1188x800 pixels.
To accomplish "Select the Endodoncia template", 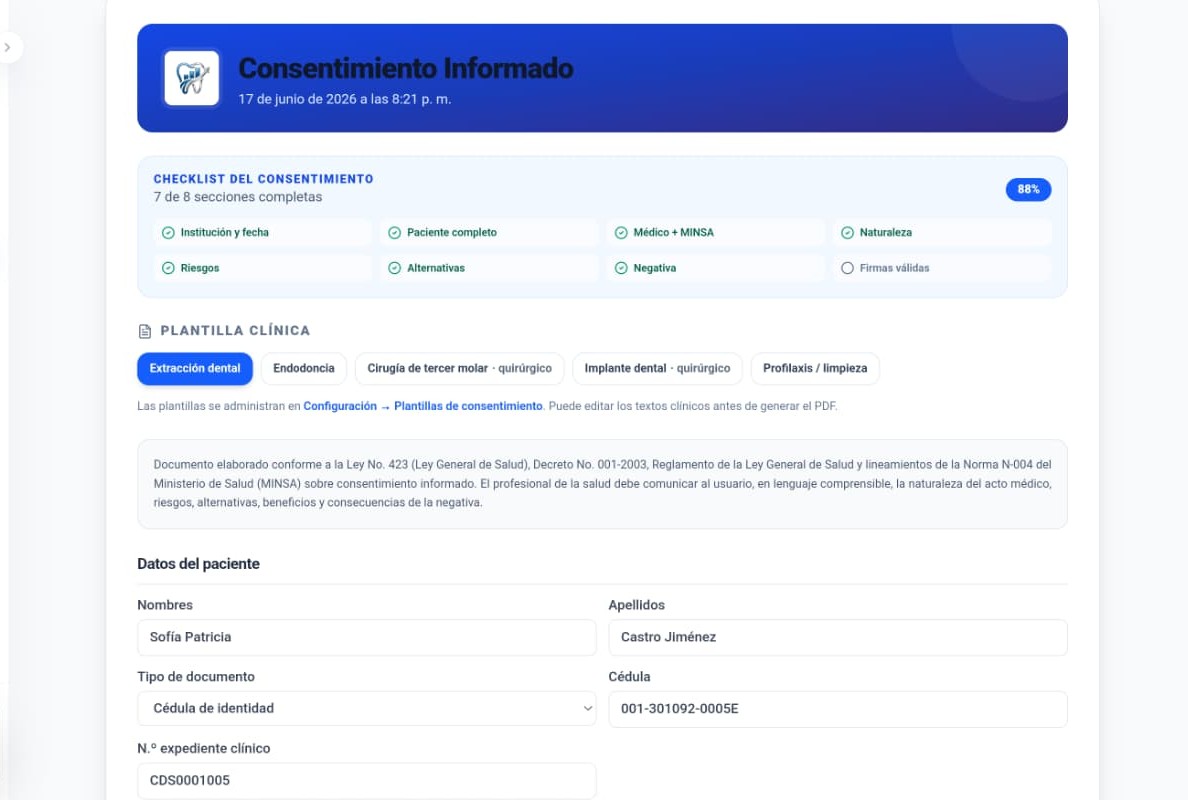I will (x=304, y=368).
